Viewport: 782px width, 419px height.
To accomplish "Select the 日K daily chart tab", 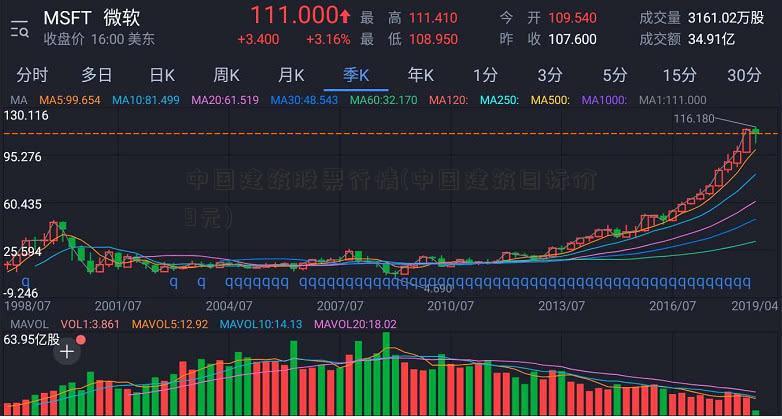I will tap(162, 75).
